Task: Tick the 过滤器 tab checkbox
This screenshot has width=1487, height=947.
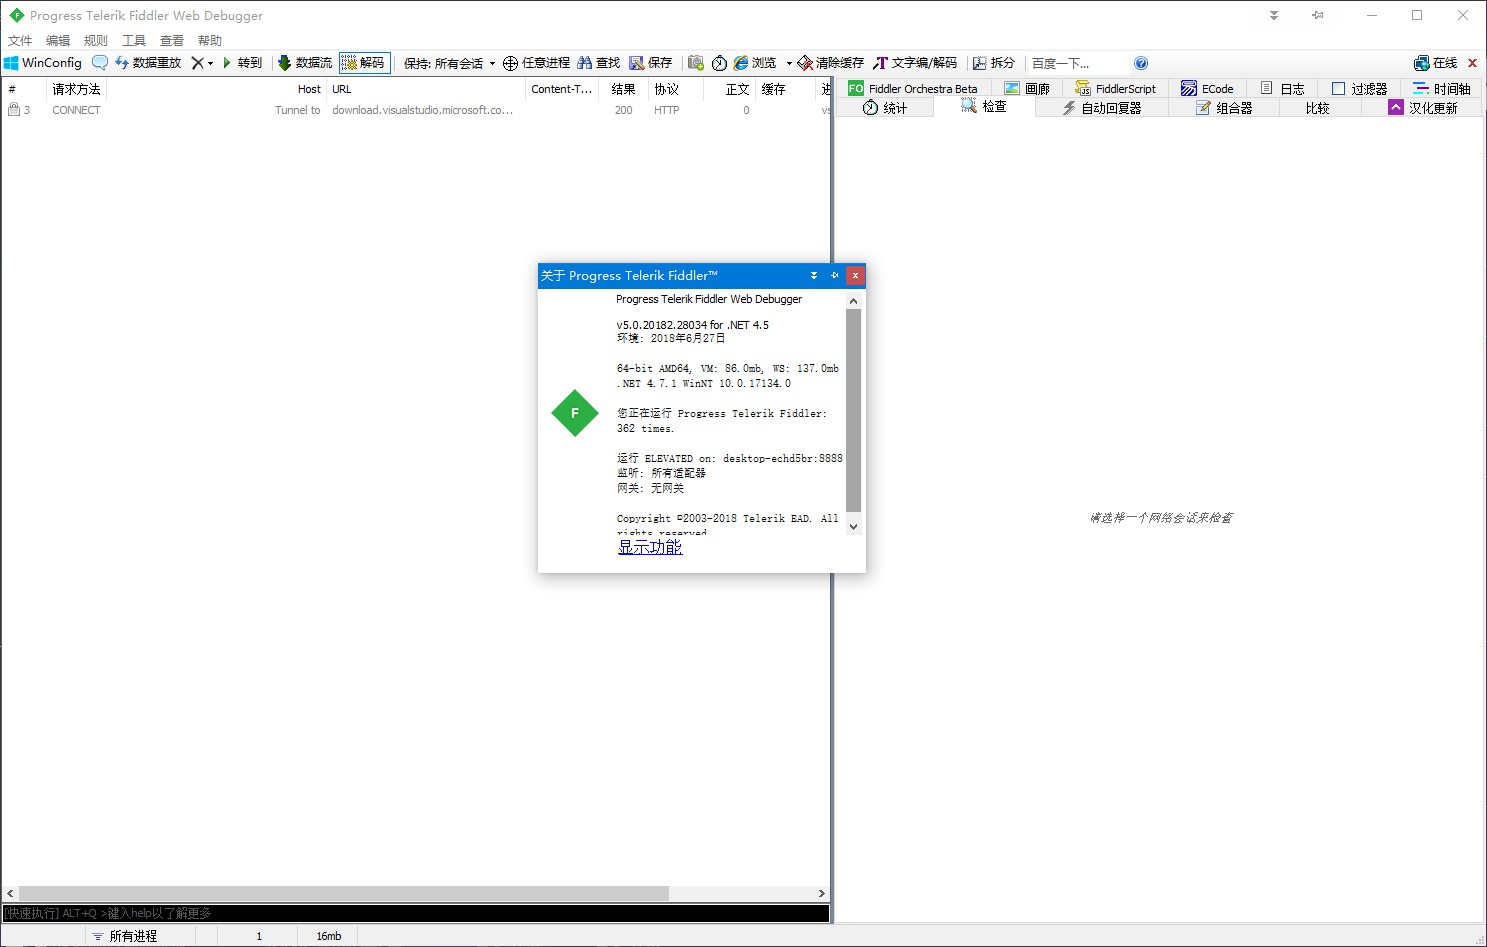Action: click(1338, 89)
